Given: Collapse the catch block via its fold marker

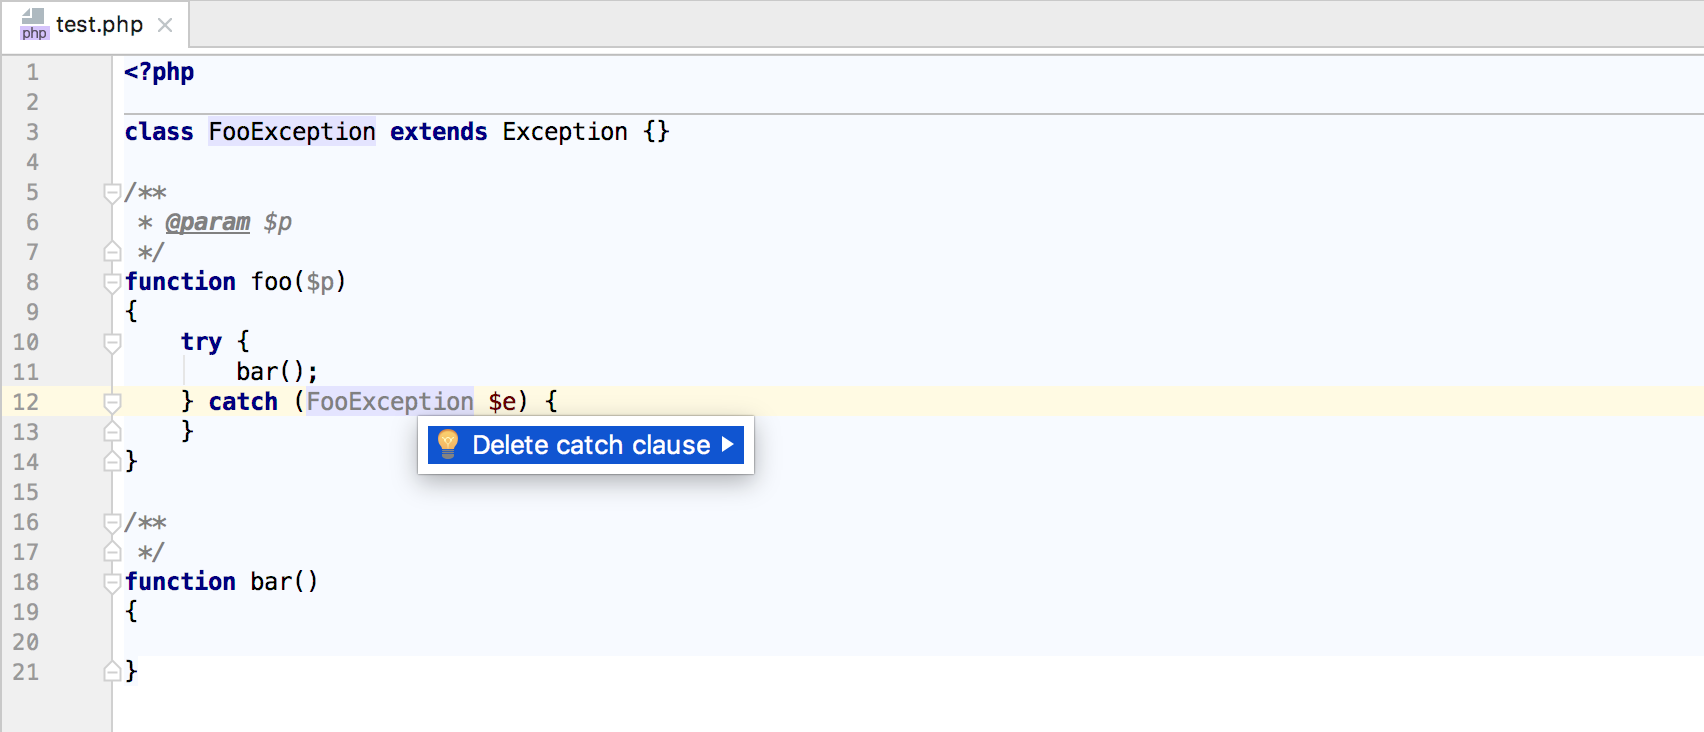Looking at the screenshot, I should point(112,402).
